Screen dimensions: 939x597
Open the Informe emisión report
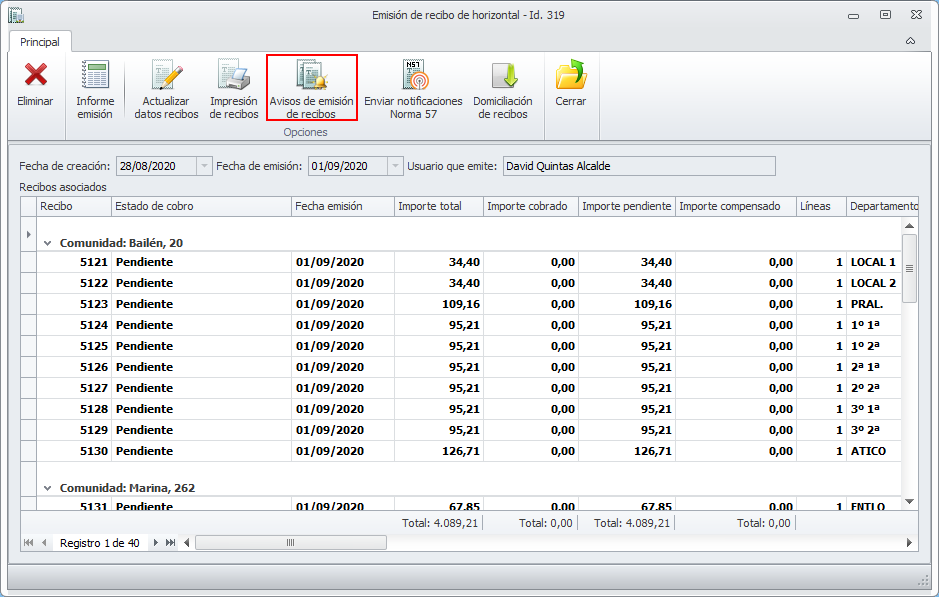tap(95, 76)
